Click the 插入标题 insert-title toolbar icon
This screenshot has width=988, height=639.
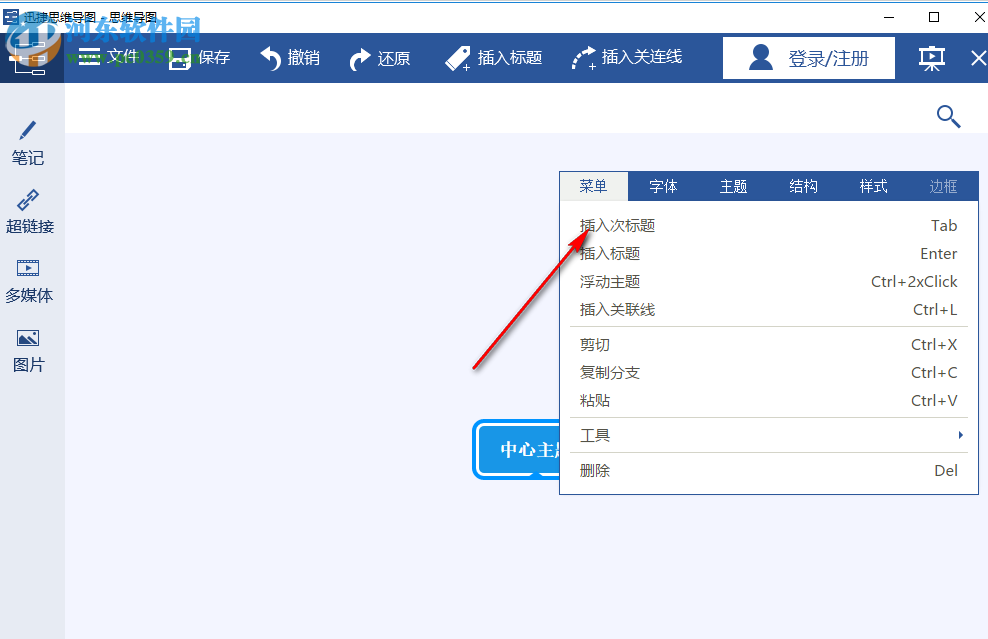pos(493,57)
